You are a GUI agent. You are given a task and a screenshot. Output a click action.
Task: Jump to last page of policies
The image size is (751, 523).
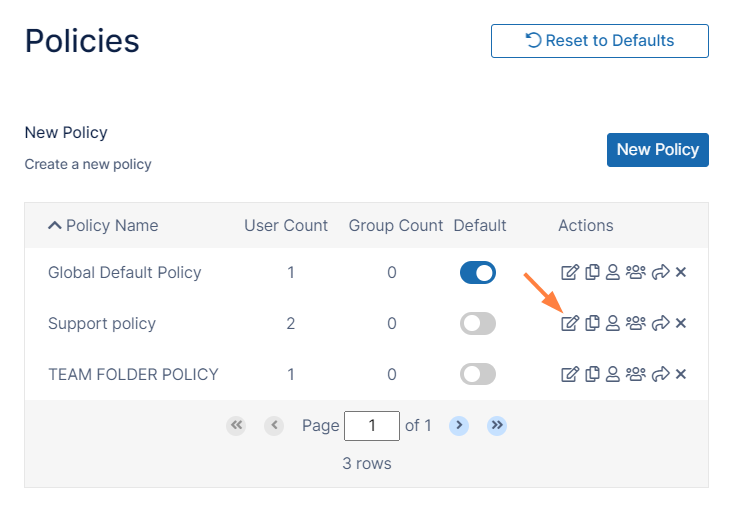click(x=497, y=425)
